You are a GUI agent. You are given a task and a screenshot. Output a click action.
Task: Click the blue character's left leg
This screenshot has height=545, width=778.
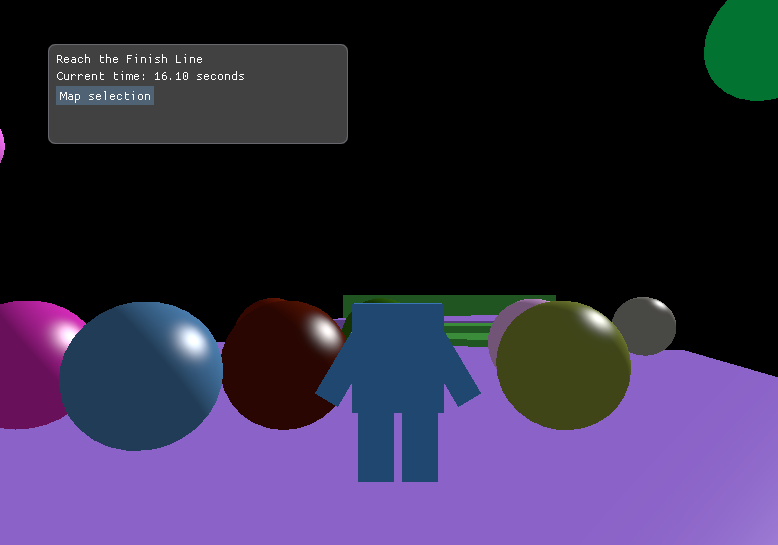(376, 446)
